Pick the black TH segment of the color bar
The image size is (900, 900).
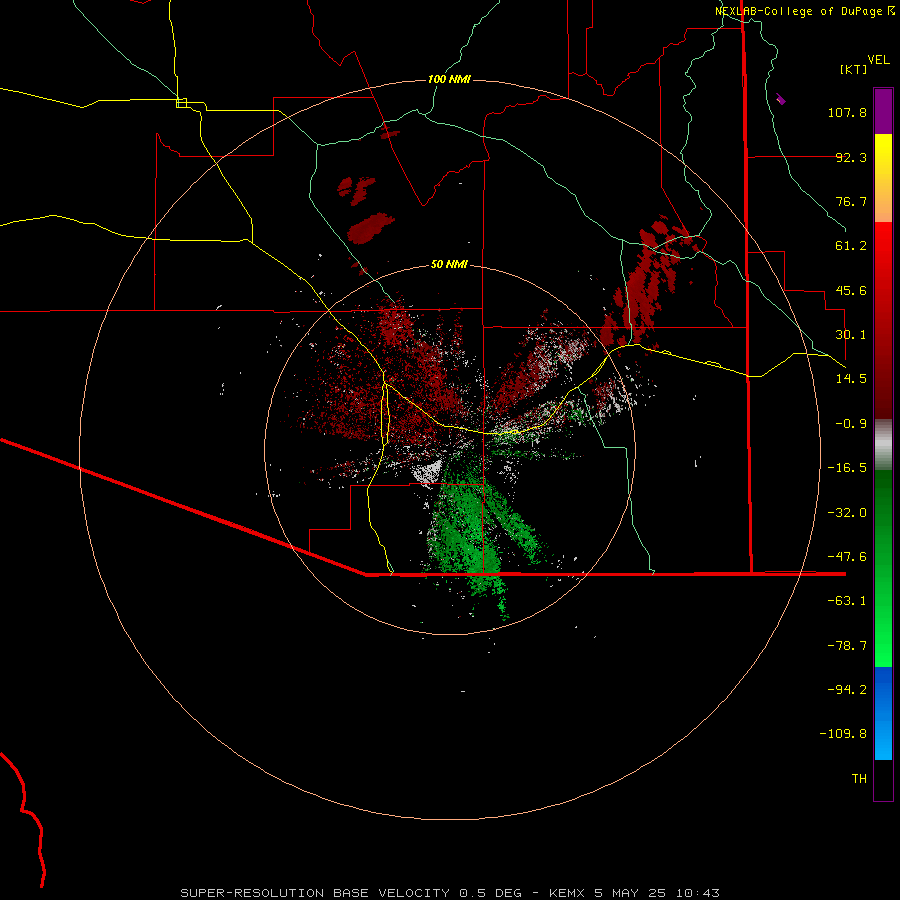(x=883, y=779)
